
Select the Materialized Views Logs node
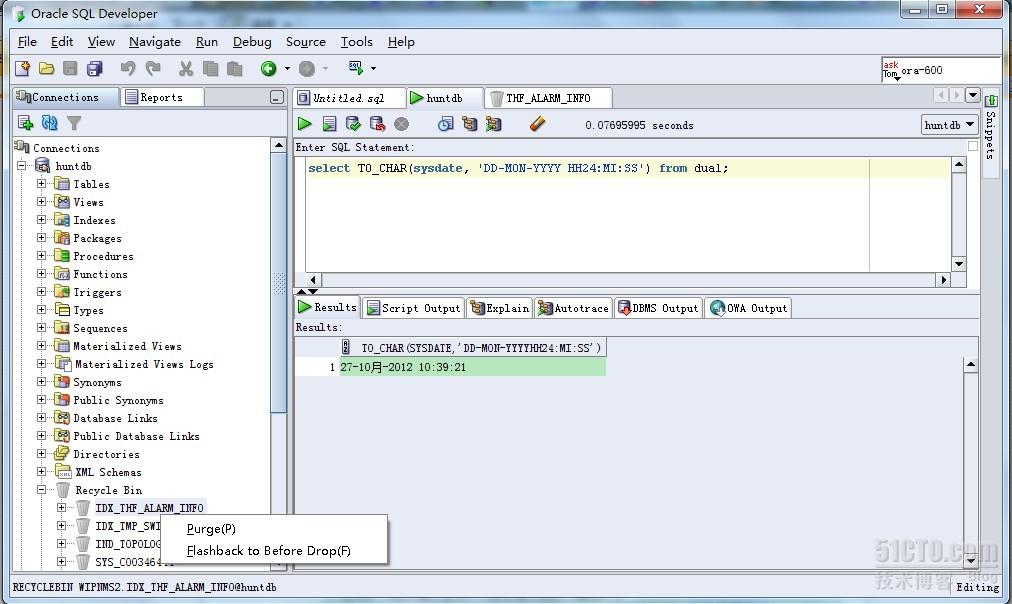pos(143,364)
